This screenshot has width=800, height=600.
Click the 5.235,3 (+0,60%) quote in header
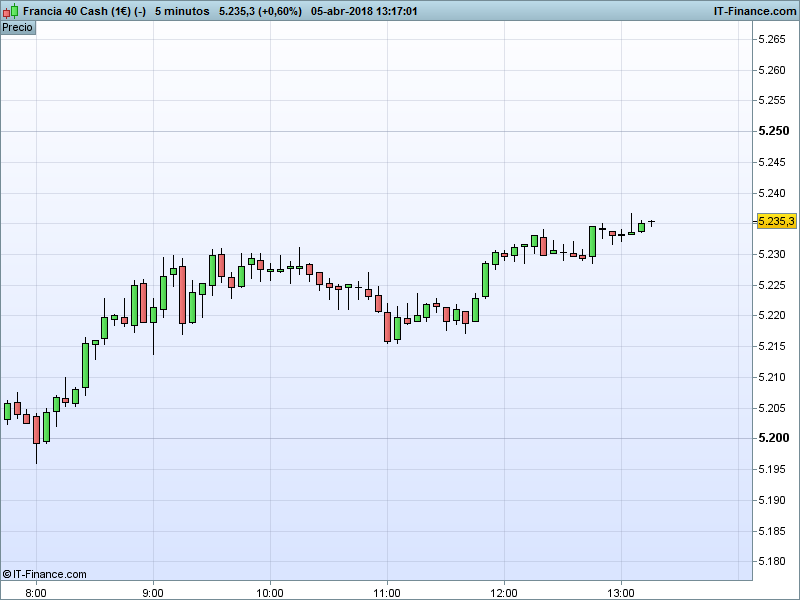click(x=260, y=11)
